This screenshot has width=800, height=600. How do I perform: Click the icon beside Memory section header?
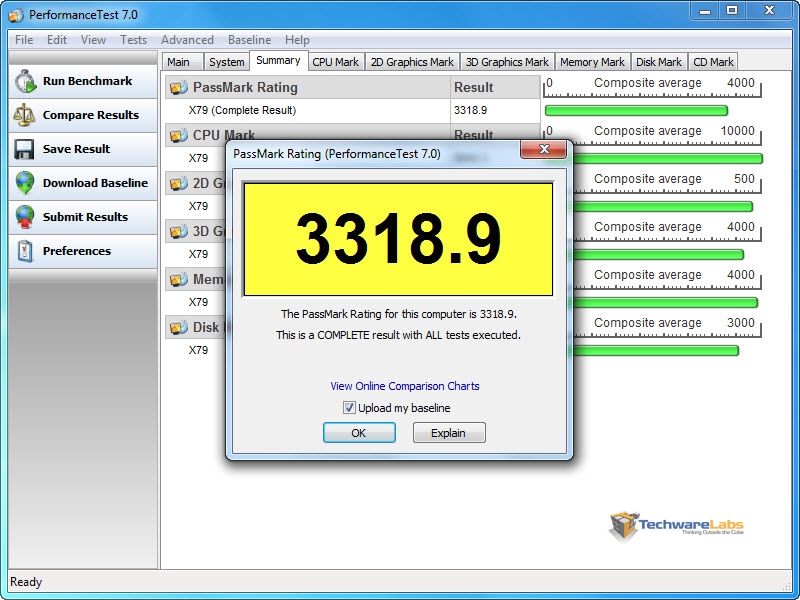click(179, 280)
